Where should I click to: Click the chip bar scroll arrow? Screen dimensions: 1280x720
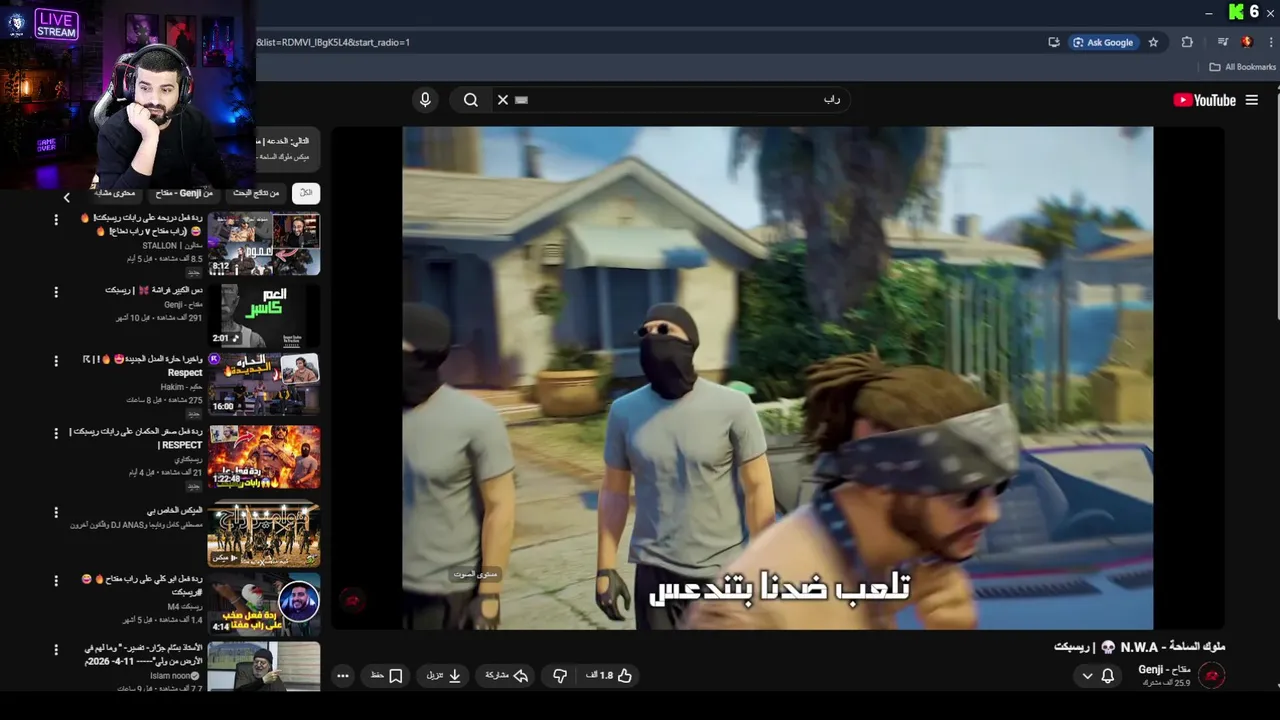coord(67,197)
